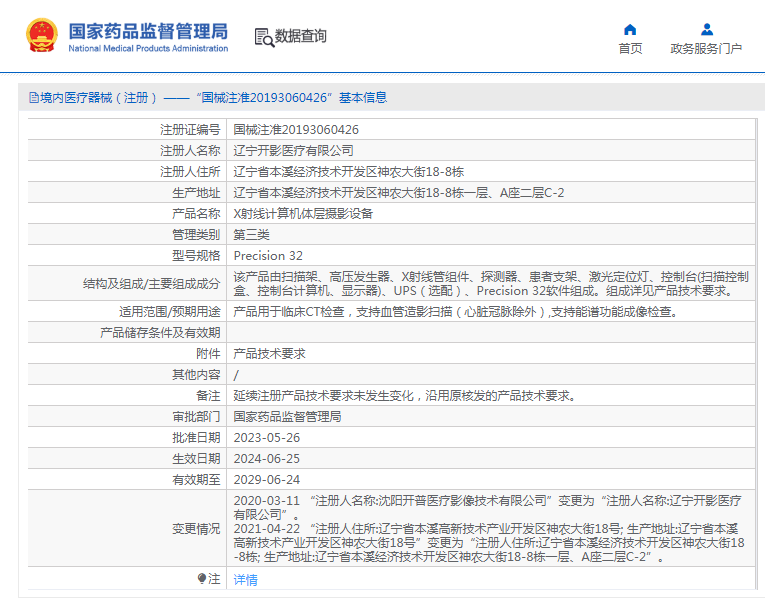Click the 首页 label

[630, 49]
